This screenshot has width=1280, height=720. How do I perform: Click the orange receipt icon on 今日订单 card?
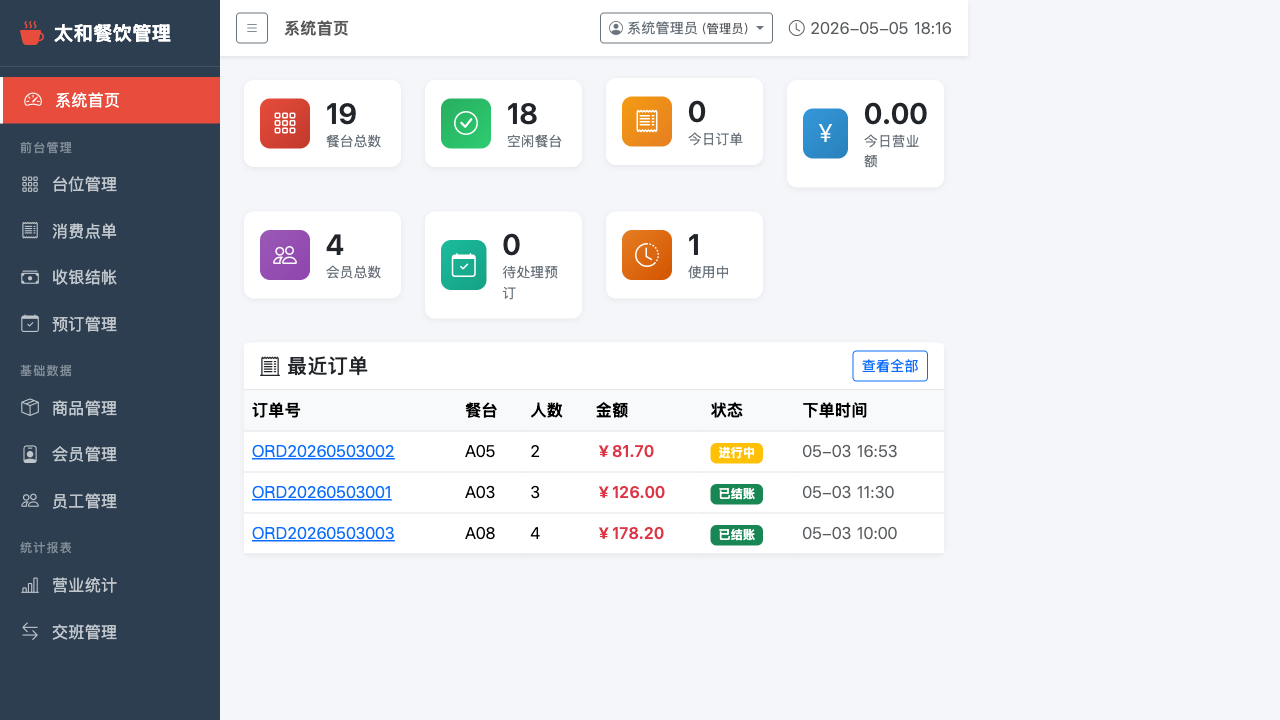(647, 121)
